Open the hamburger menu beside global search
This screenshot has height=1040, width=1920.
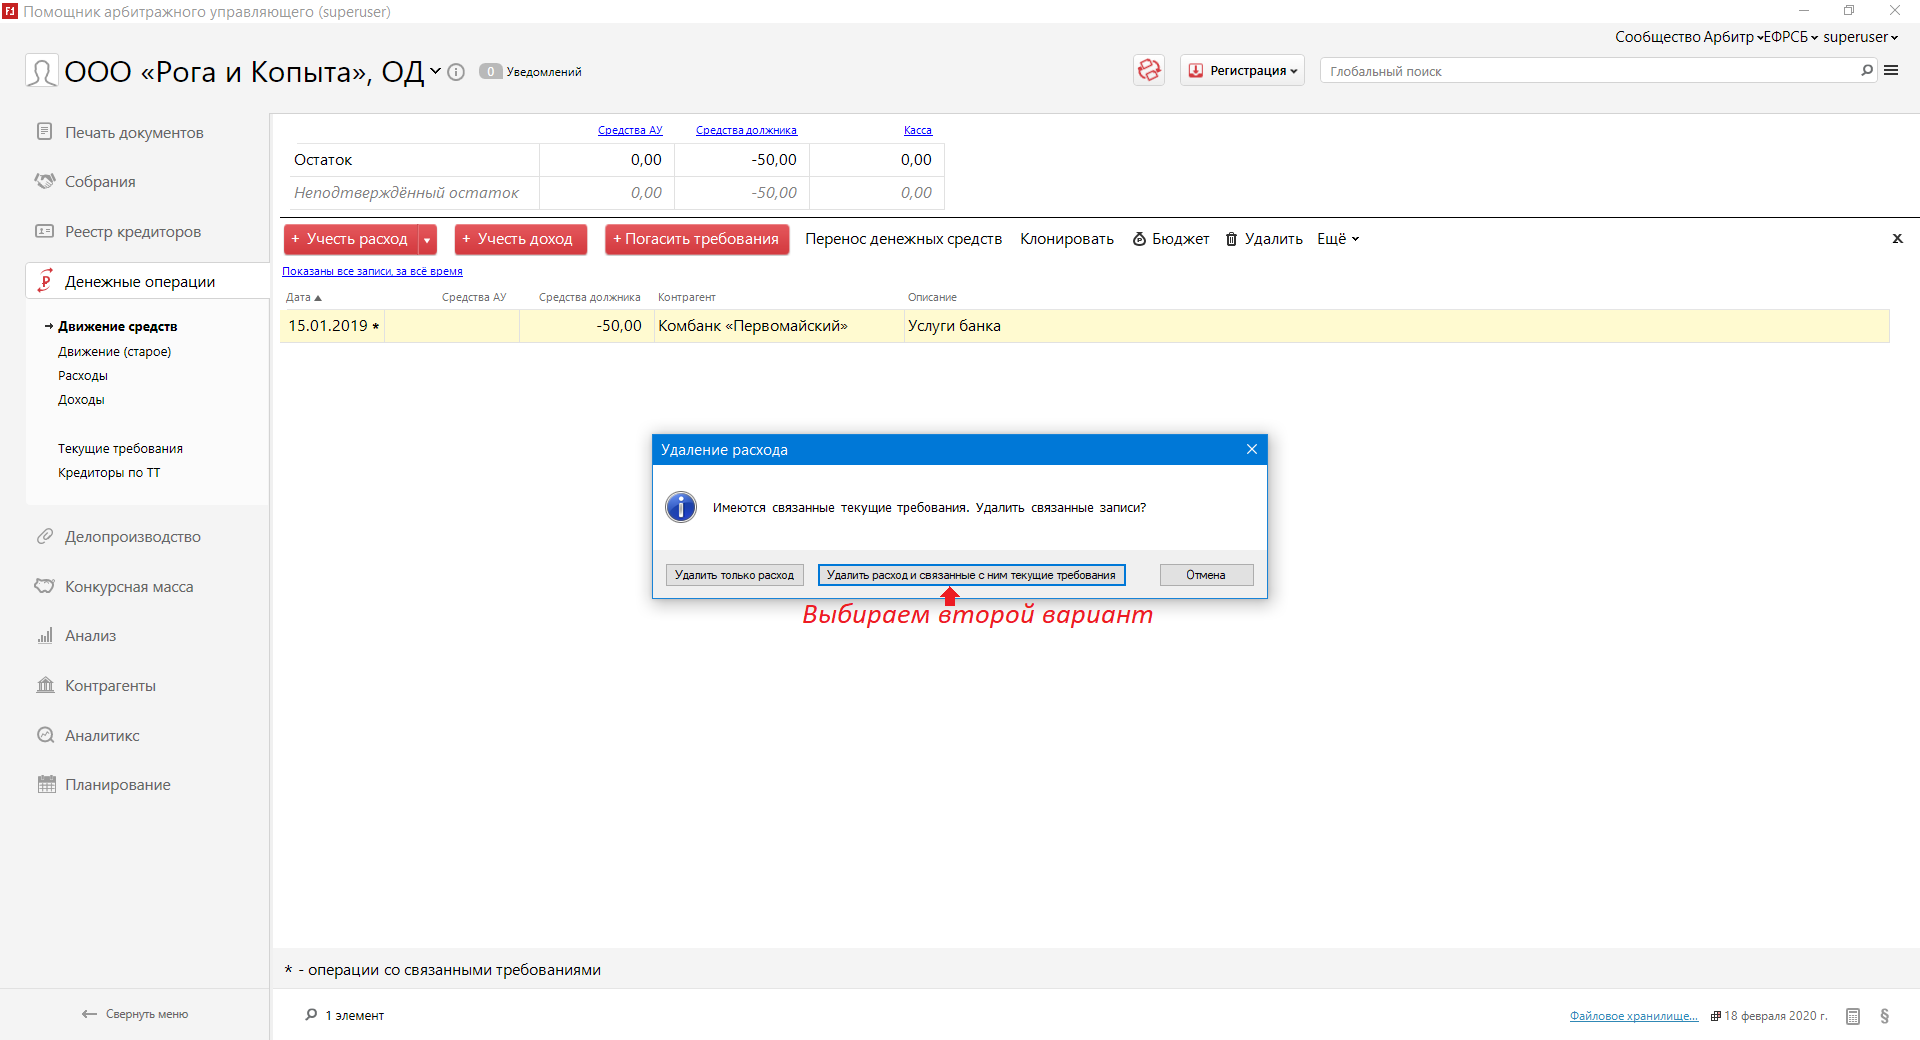tap(1891, 70)
